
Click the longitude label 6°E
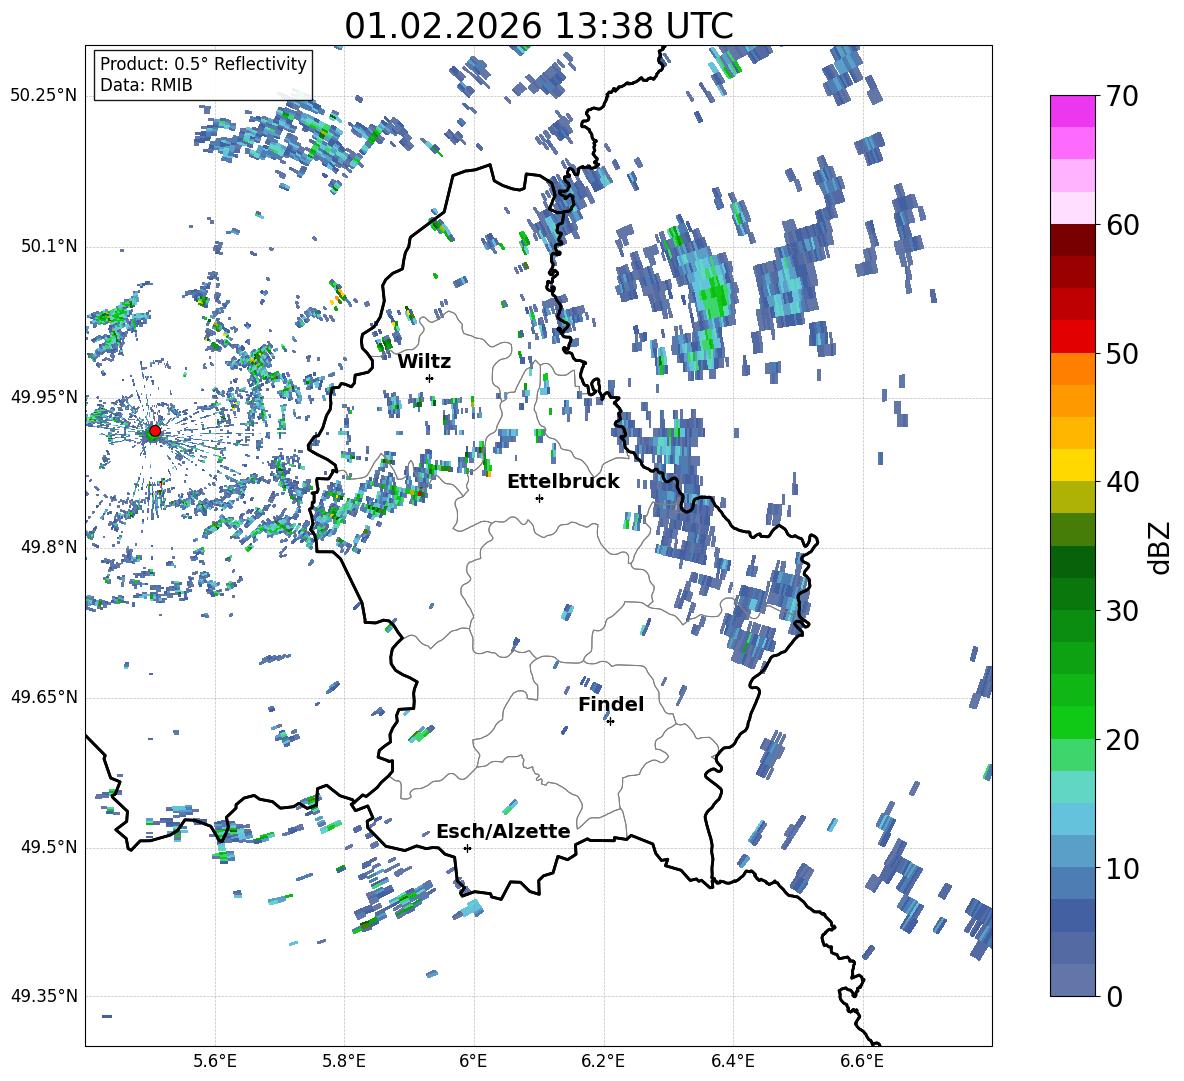[473, 1061]
